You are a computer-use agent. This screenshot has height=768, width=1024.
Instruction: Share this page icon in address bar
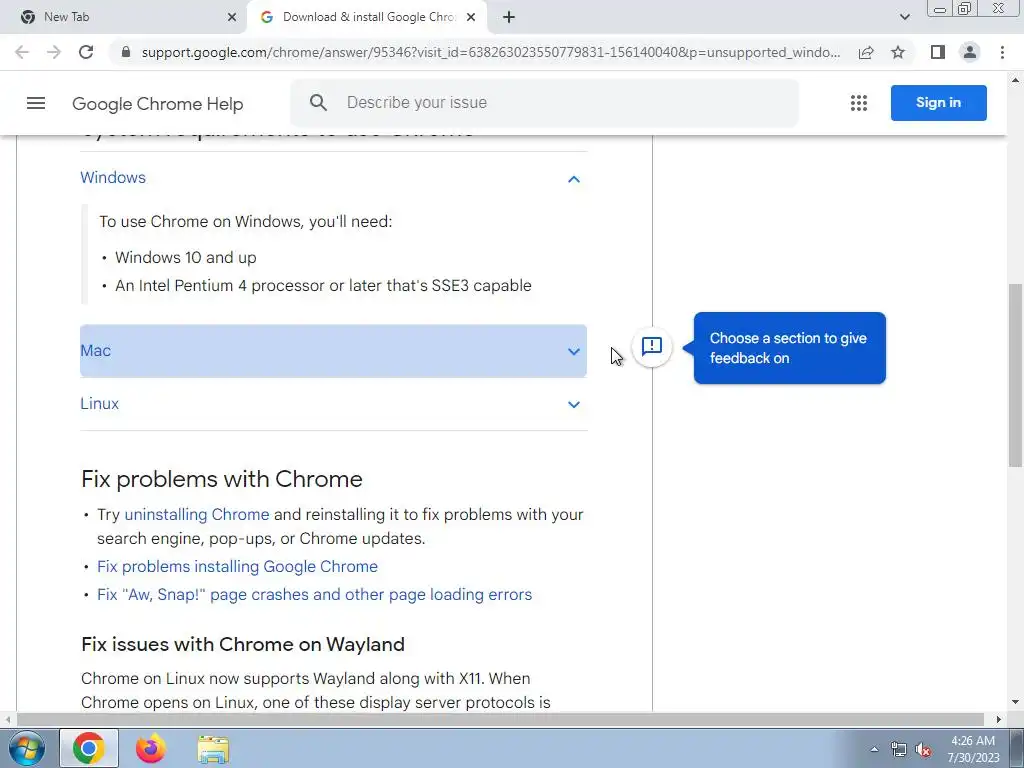(x=866, y=52)
